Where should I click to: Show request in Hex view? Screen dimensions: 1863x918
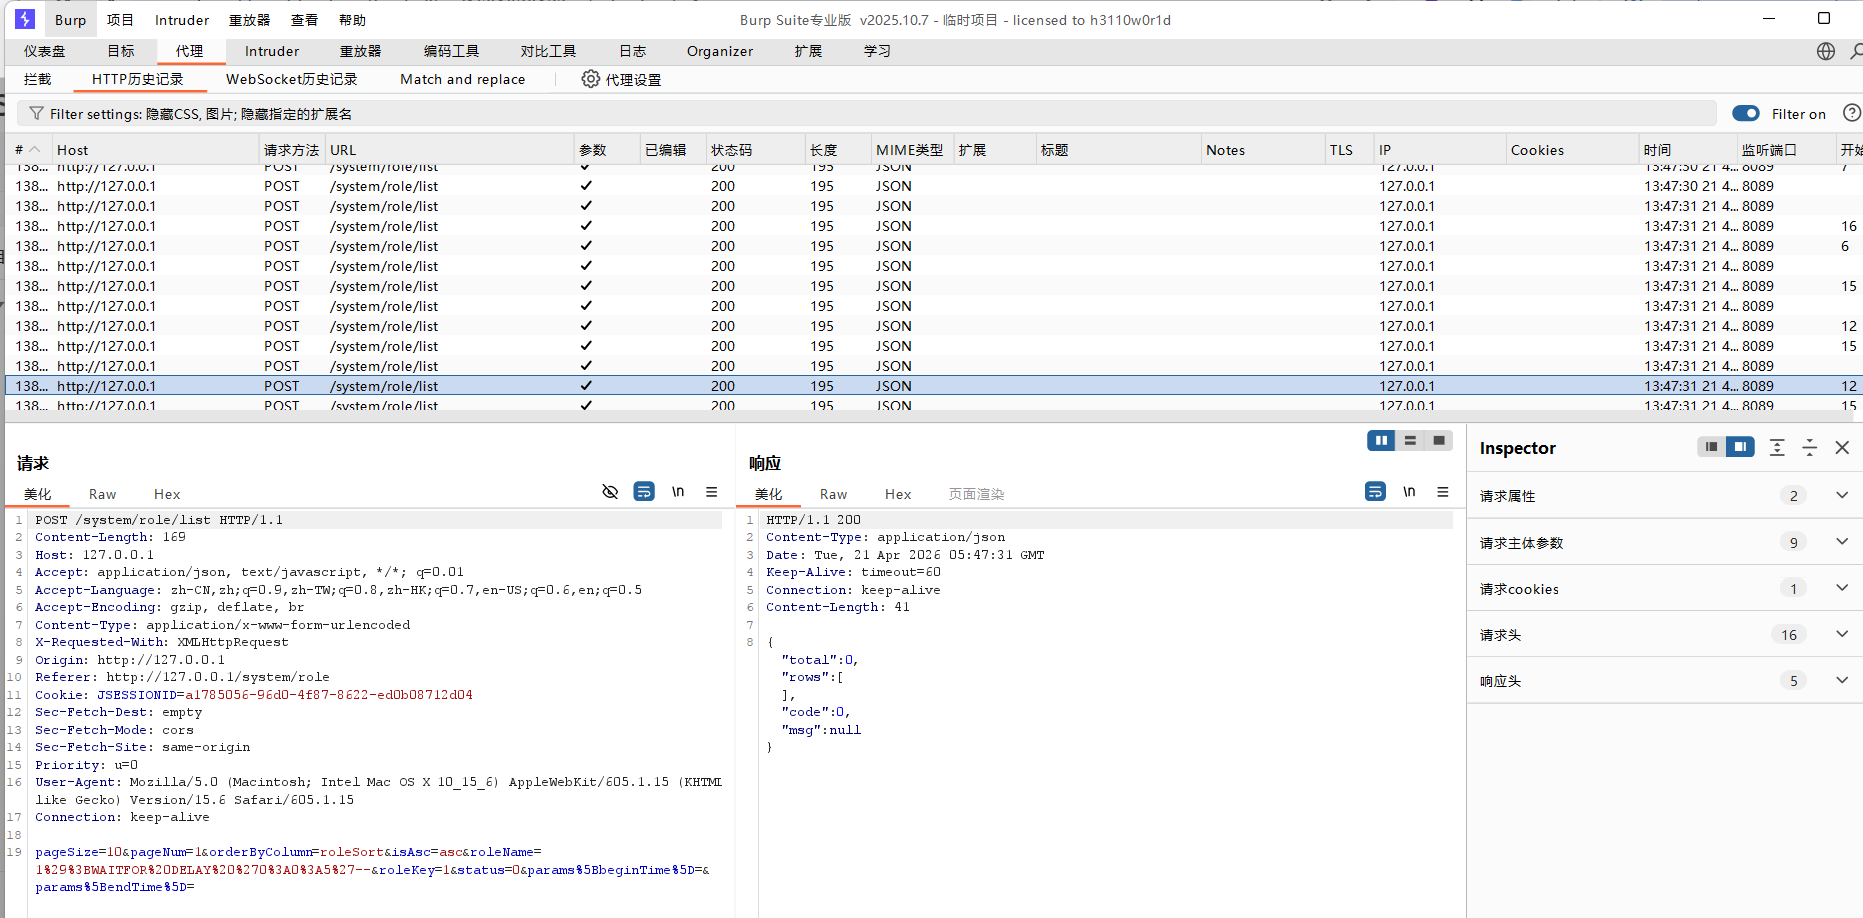click(167, 494)
